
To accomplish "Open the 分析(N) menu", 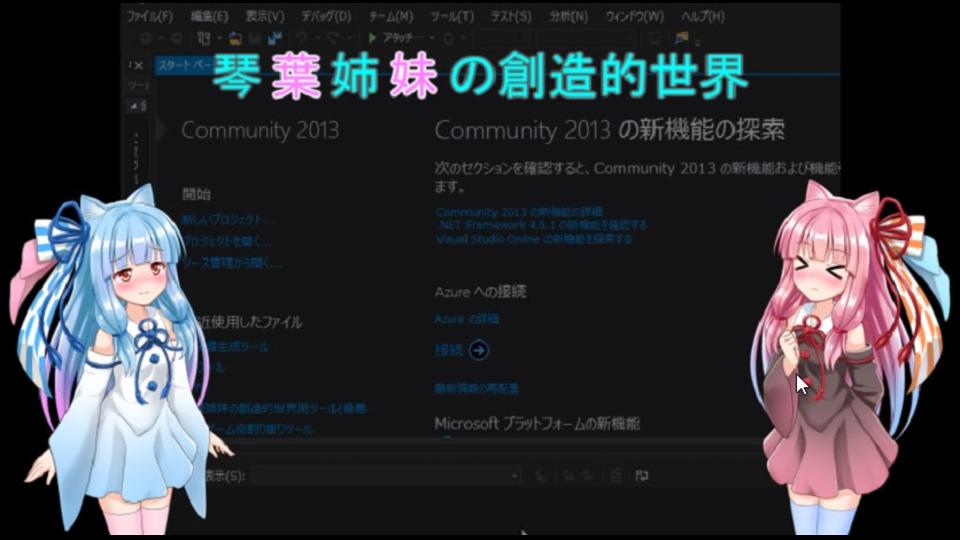I will (568, 17).
